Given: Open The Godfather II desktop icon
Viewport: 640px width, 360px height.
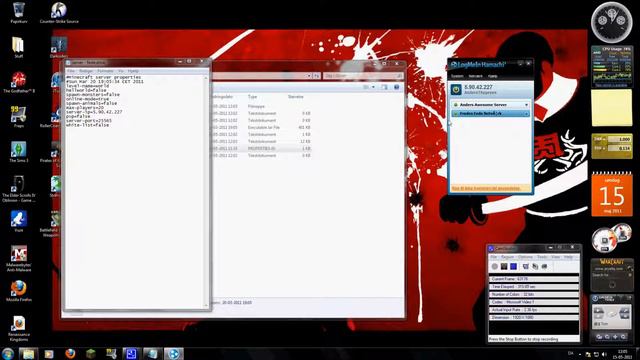Looking at the screenshot, I should pos(19,82).
